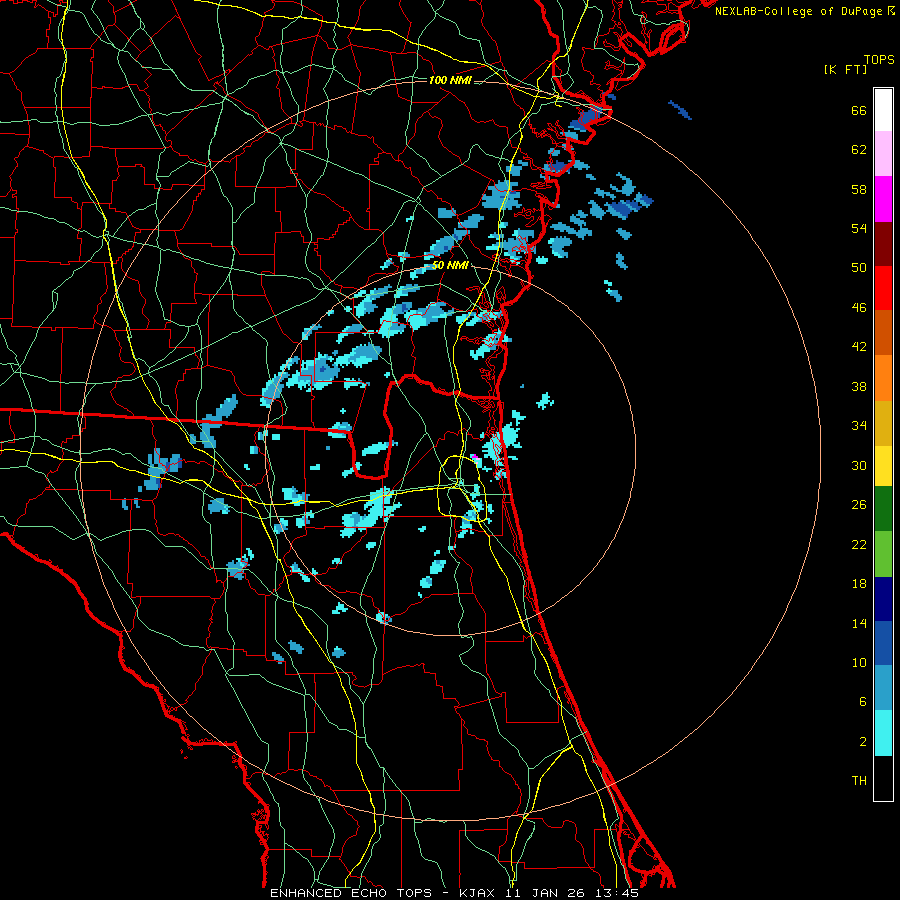Viewport: 900px width, 900px height.
Task: Click the small magenta echo pixel on map
Action: tap(475, 457)
